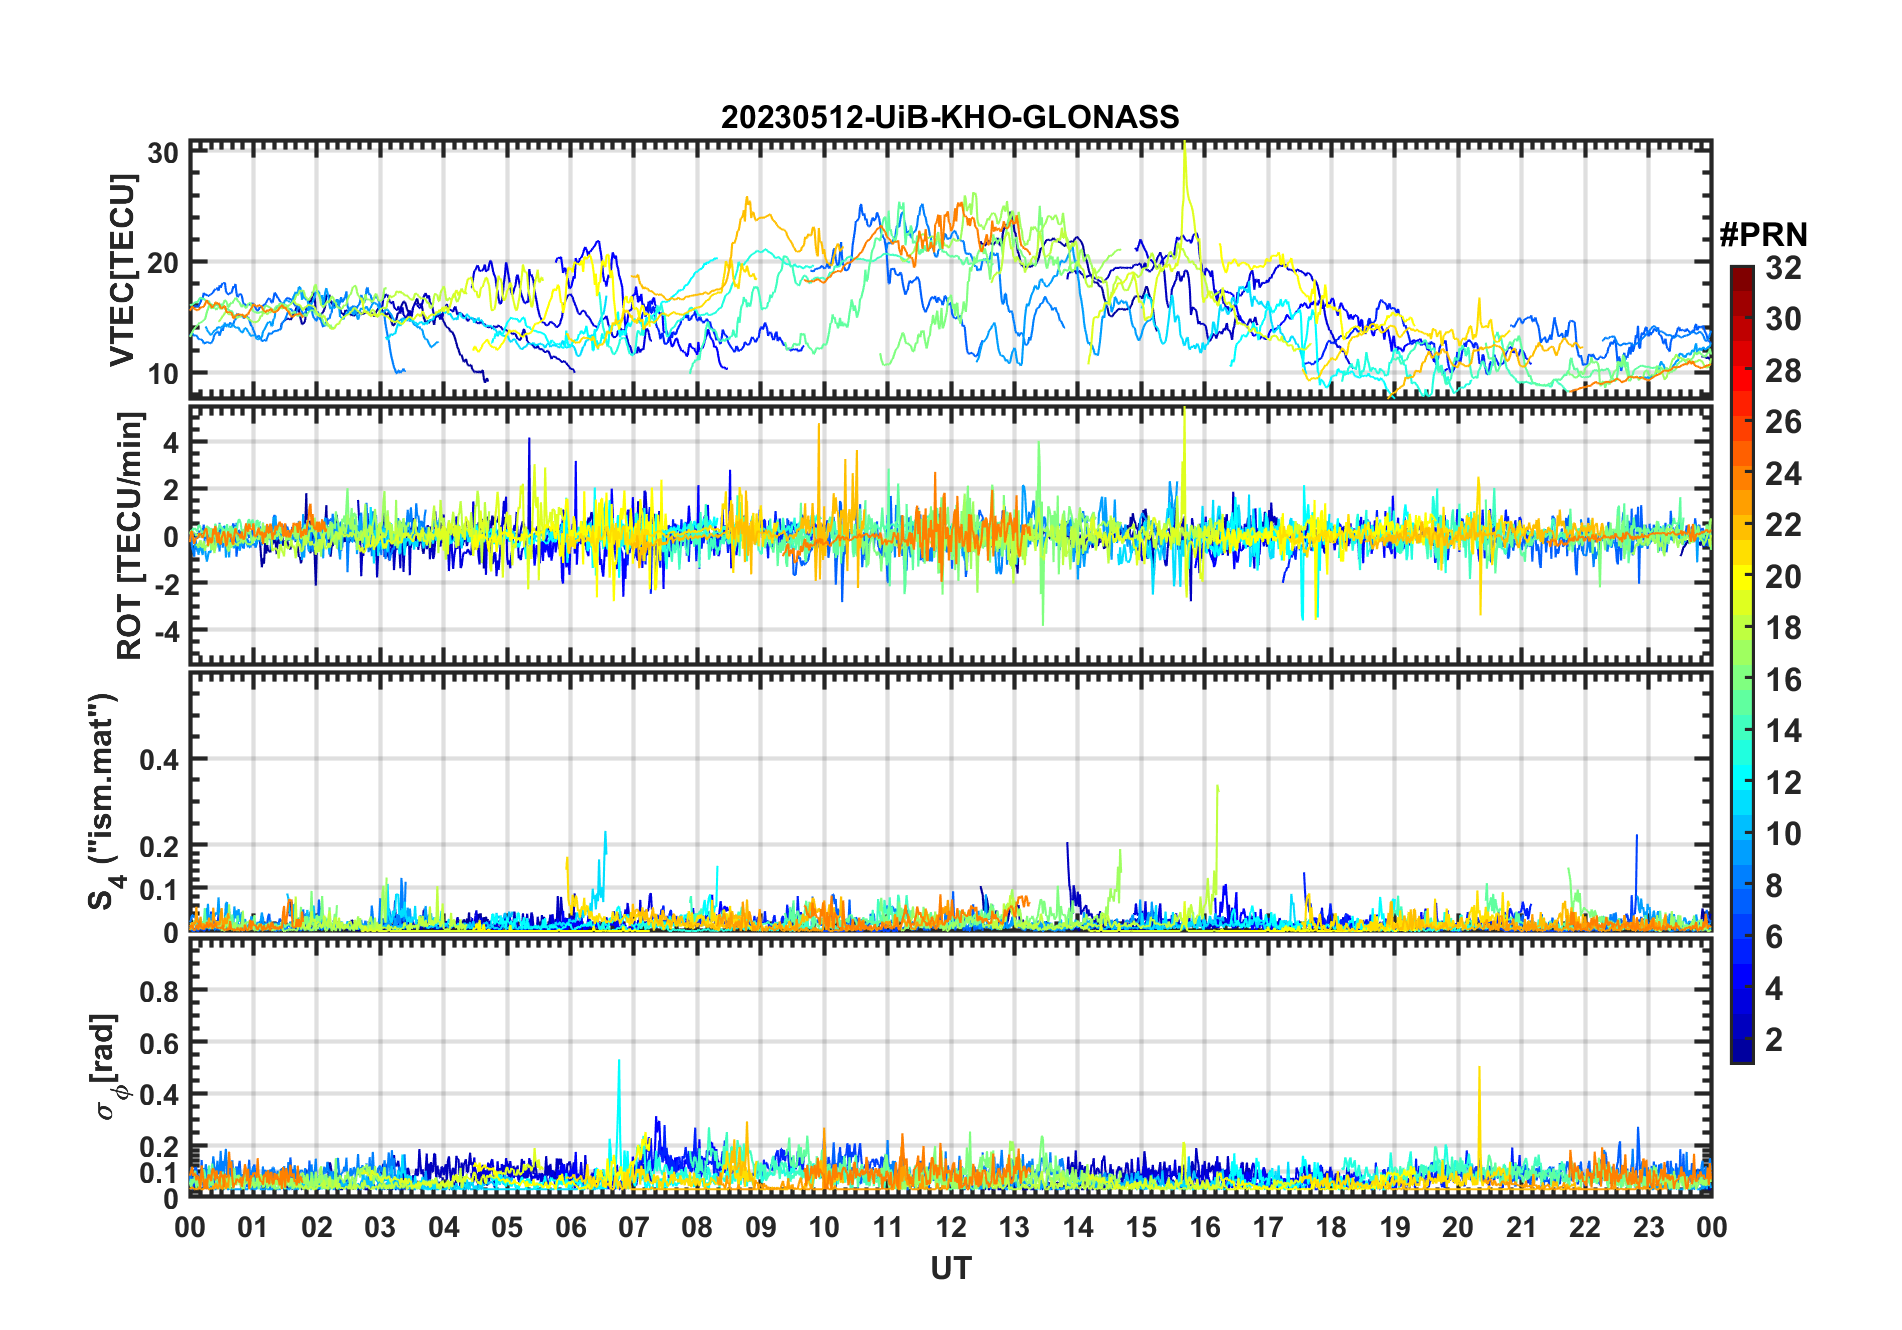This screenshot has width=1902, height=1330.
Task: Click x-axis tick label 18
Action: click(1331, 1227)
